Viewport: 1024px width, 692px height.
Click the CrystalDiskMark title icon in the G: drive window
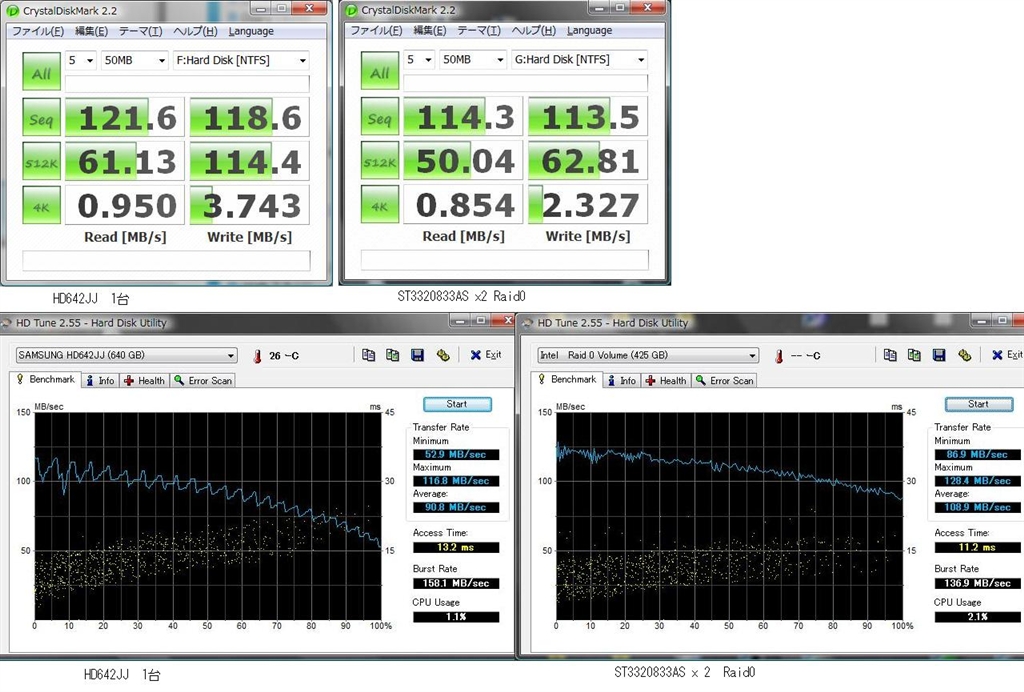pos(351,10)
